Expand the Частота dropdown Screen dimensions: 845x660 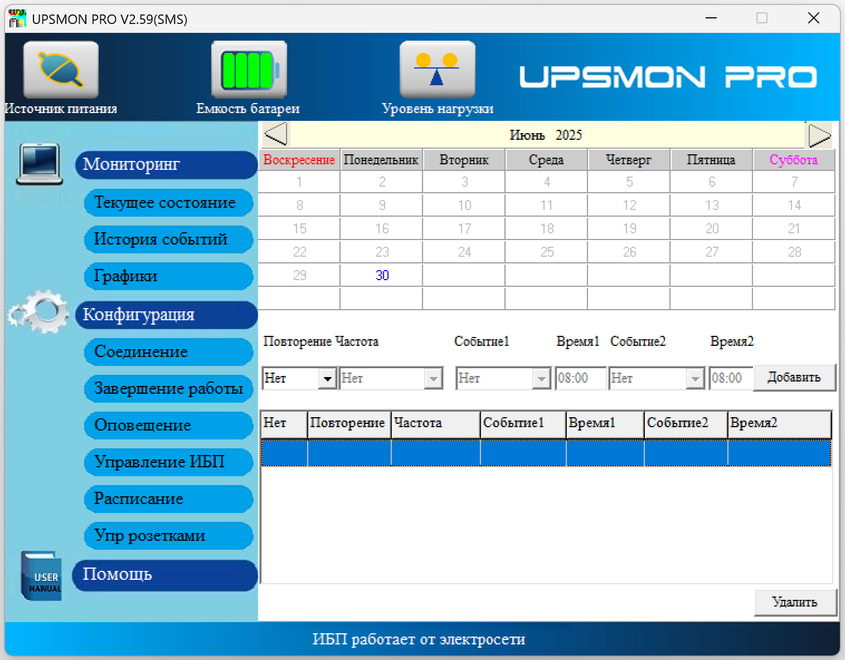pyautogui.click(x=433, y=378)
